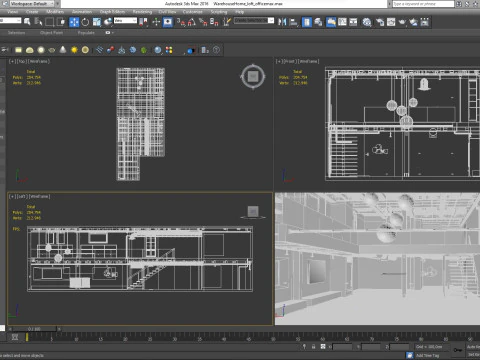480x360 pixels.
Task: Activate the Select and Rotate tool
Action: click(85, 22)
